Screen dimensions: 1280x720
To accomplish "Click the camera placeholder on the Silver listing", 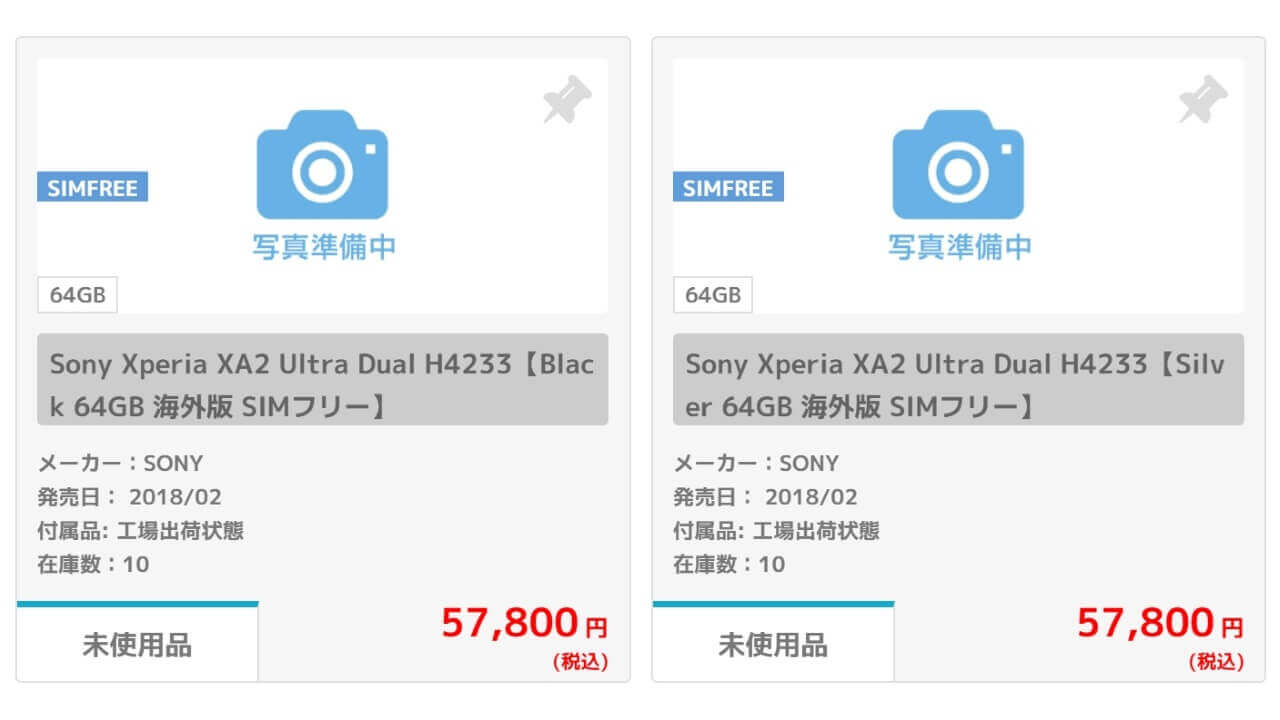I will tap(958, 164).
